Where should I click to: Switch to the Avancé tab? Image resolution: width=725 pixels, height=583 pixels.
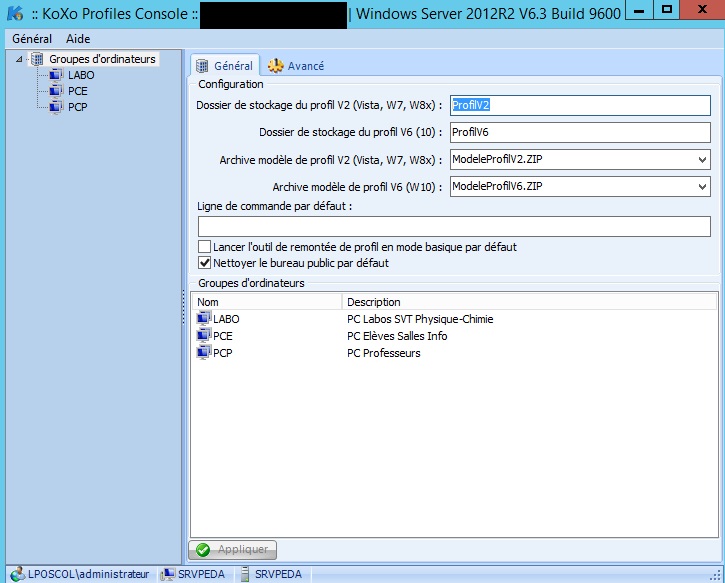click(296, 66)
